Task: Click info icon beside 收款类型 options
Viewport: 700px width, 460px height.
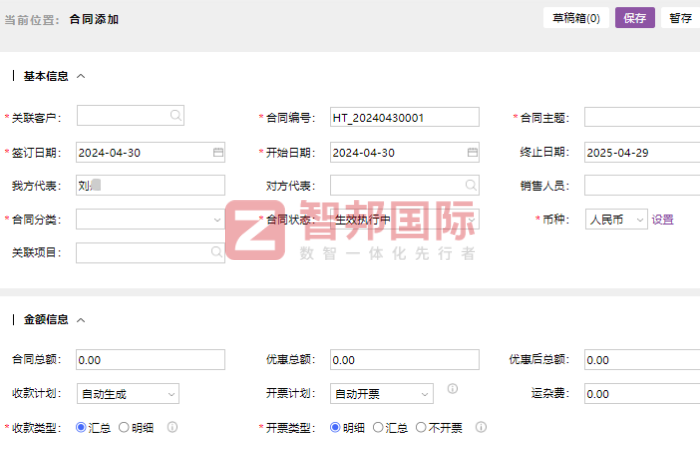Action: tap(173, 427)
